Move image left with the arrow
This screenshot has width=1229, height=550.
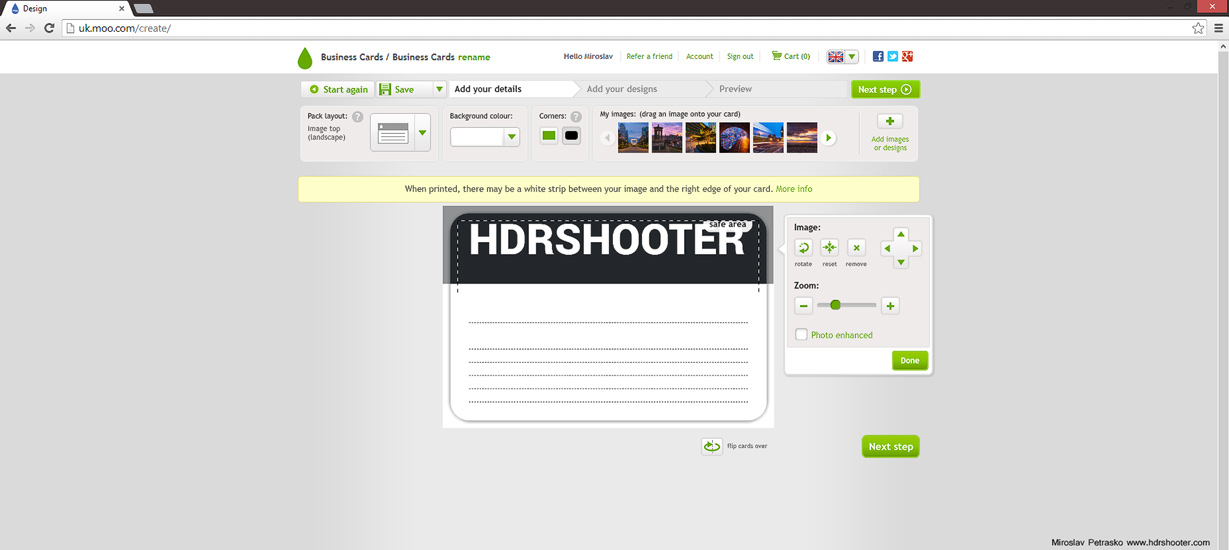(x=887, y=248)
